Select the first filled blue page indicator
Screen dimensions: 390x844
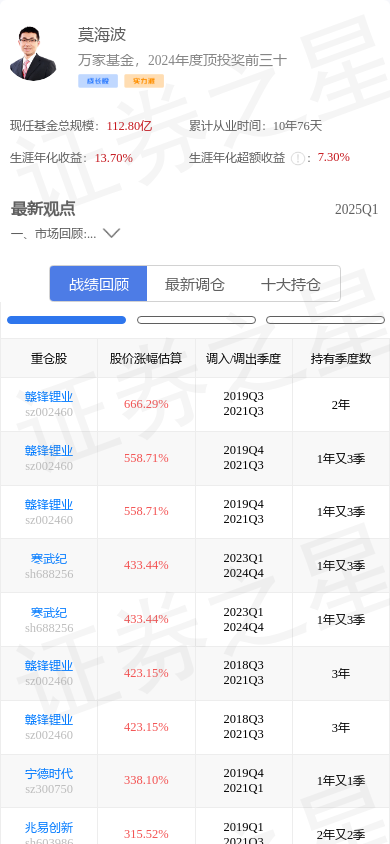pyautogui.click(x=66, y=320)
